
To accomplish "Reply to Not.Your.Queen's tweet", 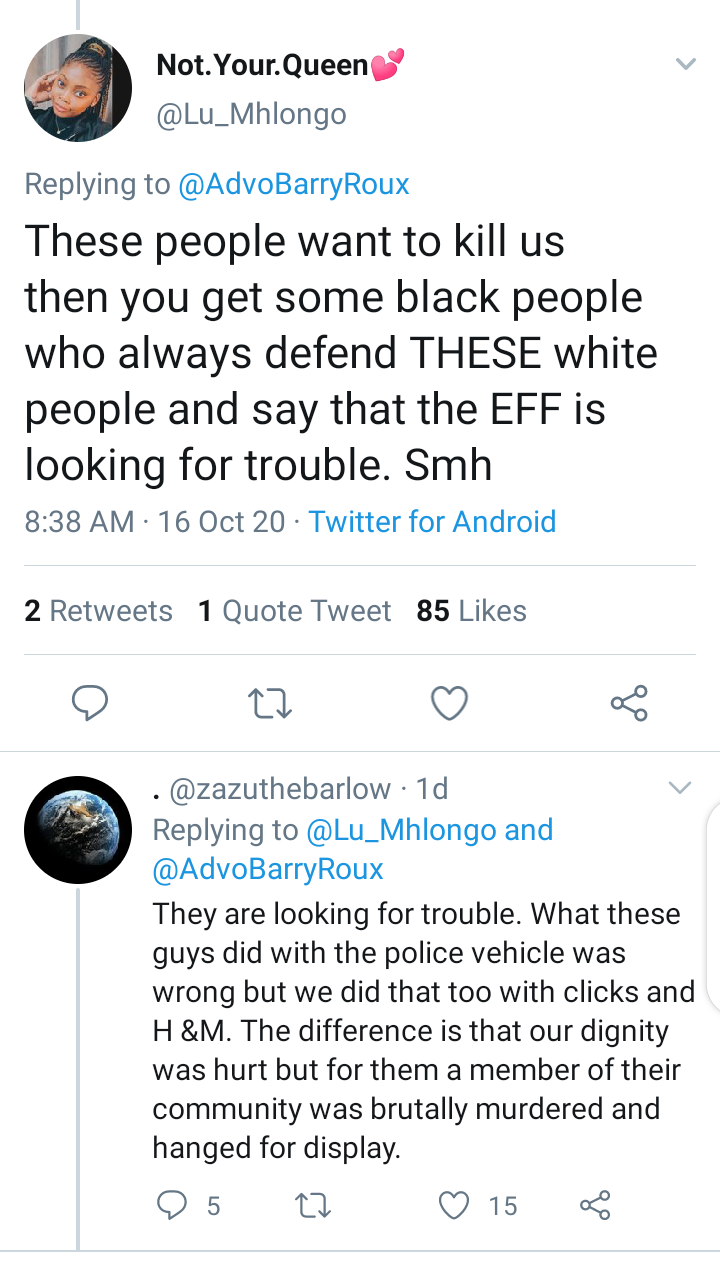I will pos(90,704).
